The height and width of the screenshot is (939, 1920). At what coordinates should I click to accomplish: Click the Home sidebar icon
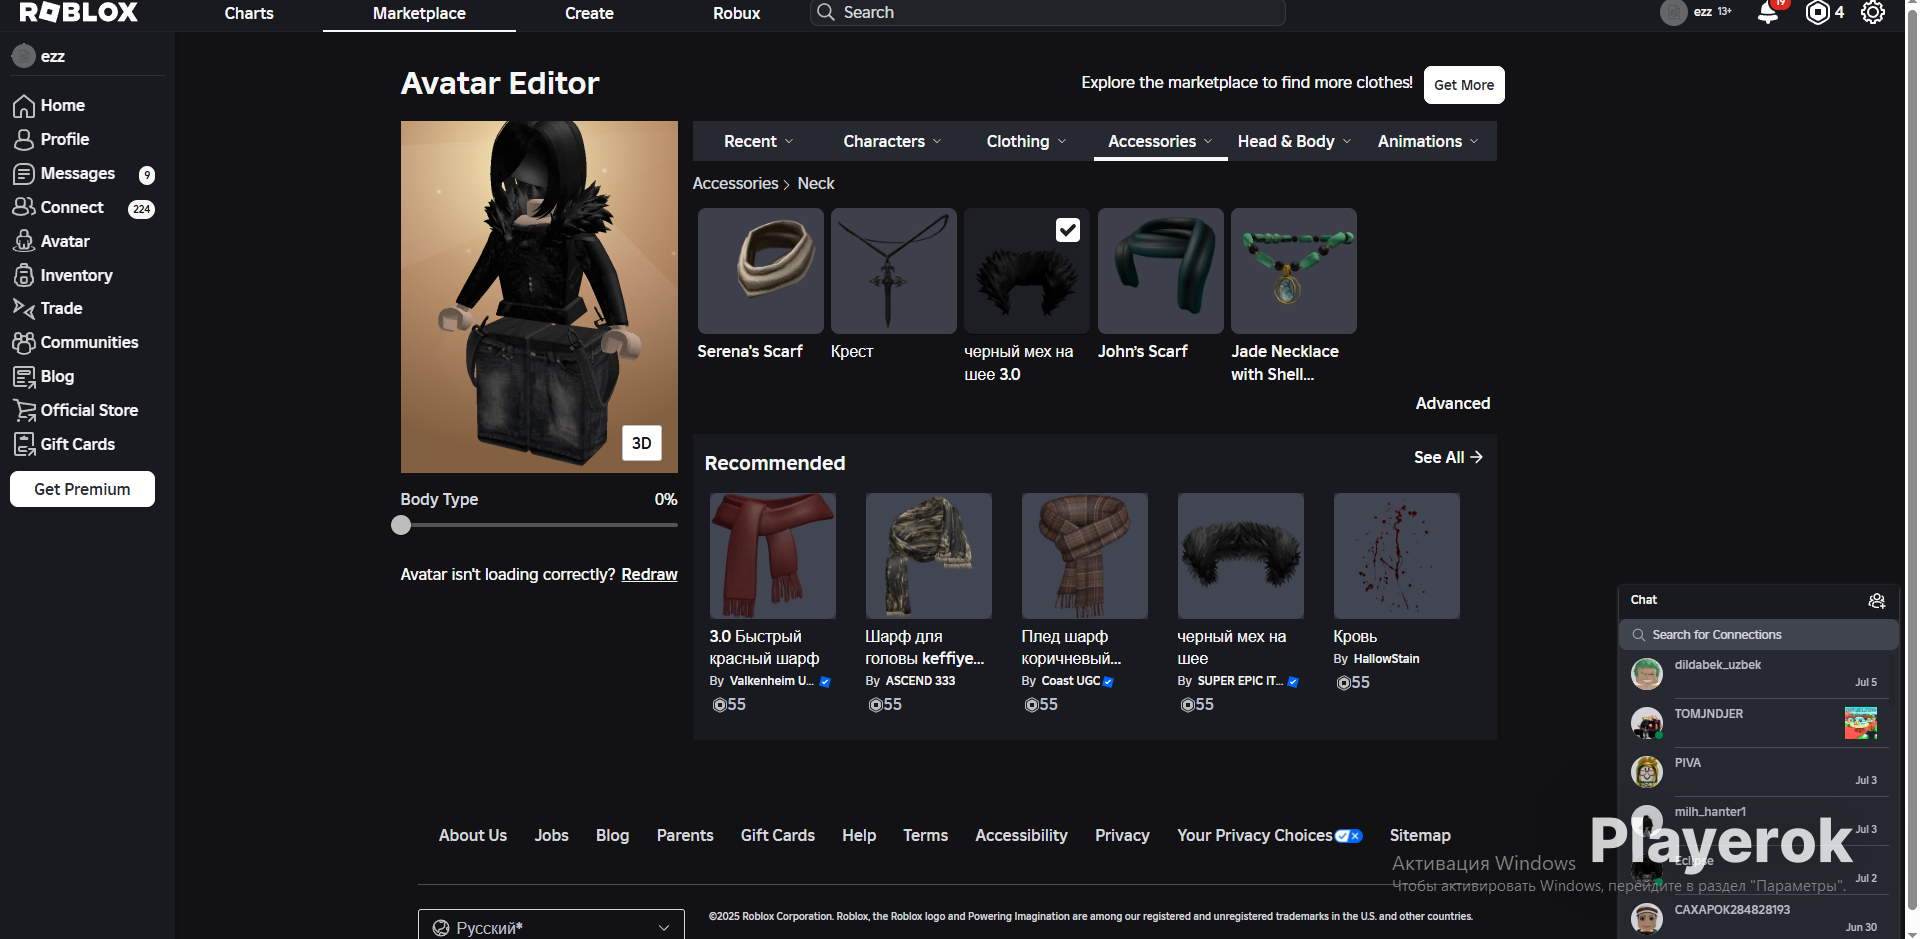tap(24, 106)
